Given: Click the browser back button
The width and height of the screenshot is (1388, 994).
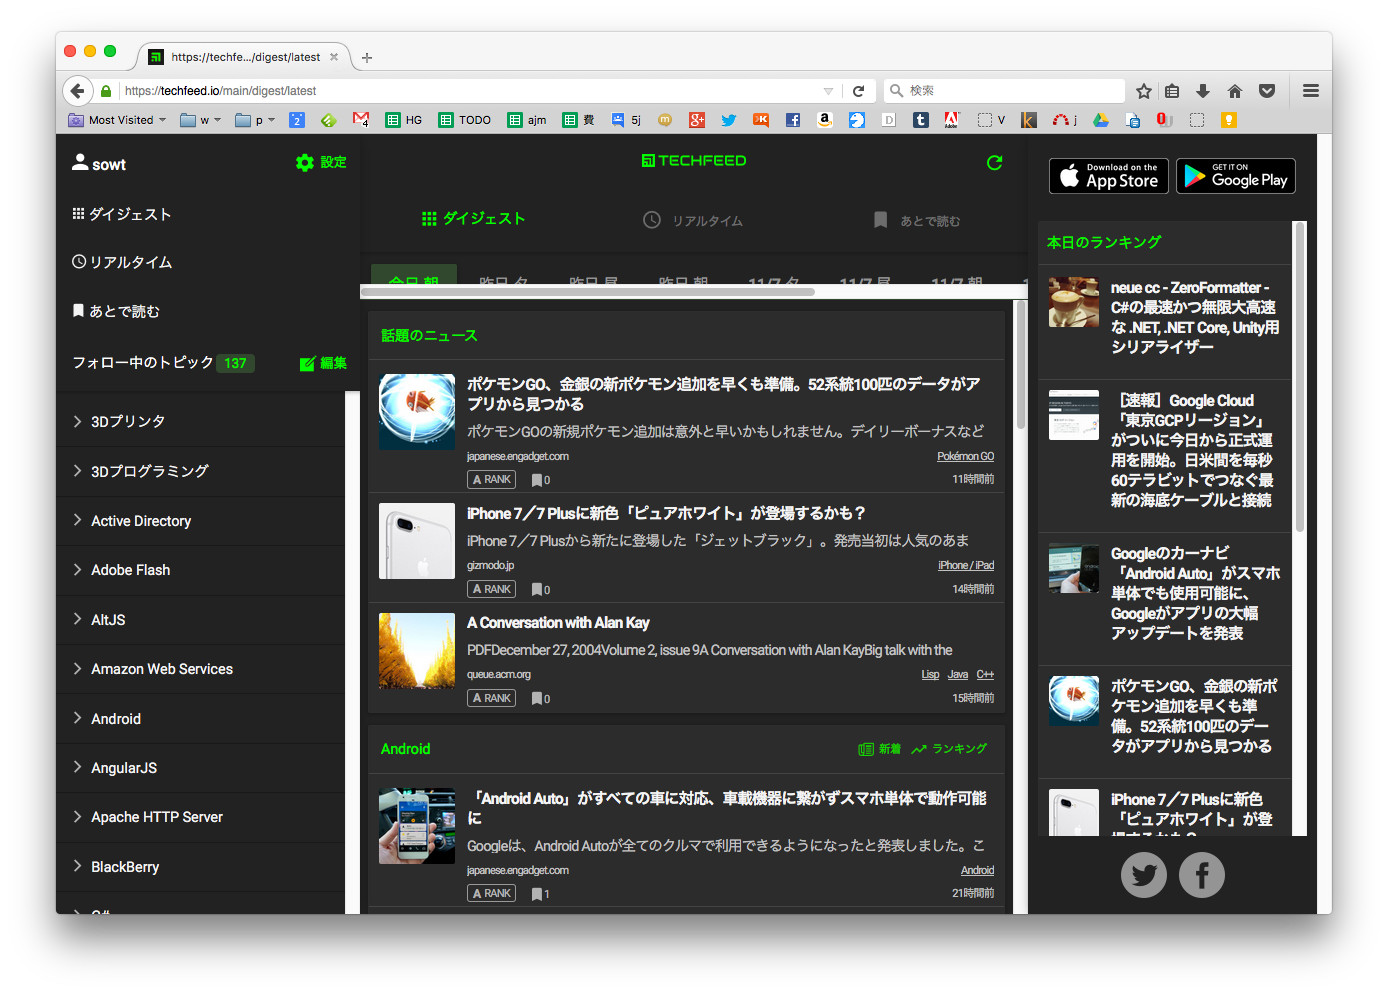Looking at the screenshot, I should tap(77, 91).
